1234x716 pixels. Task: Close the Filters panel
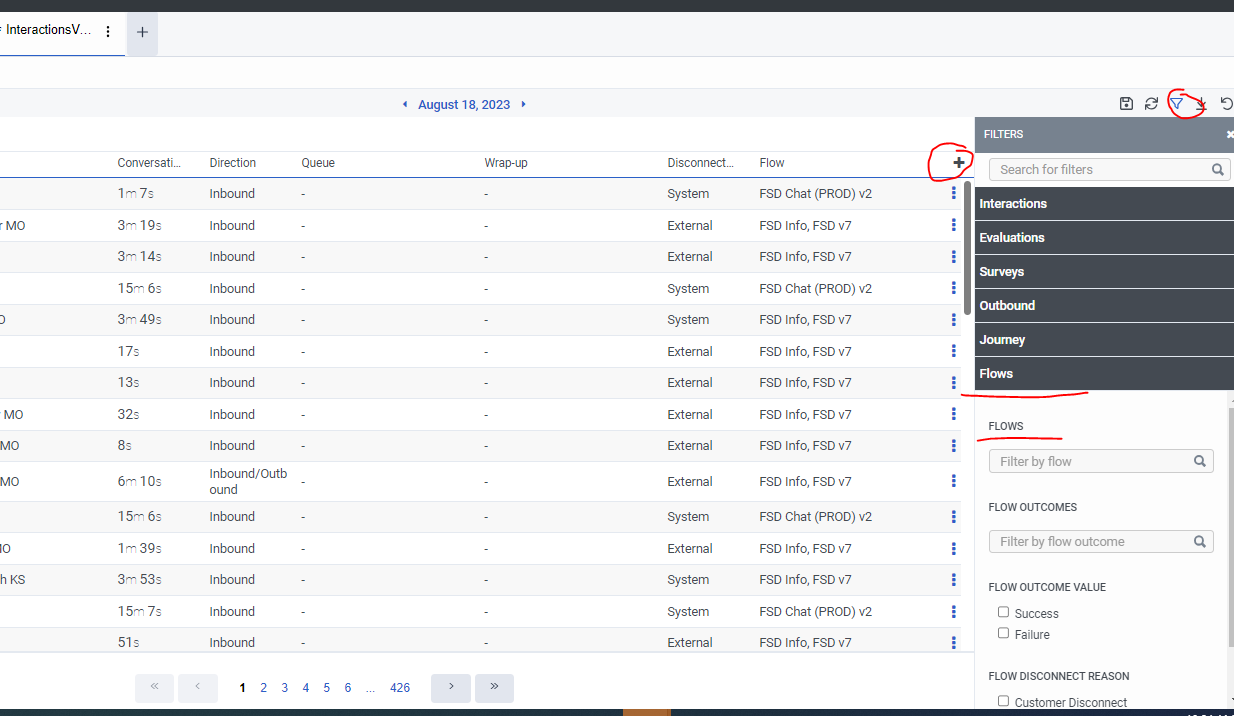coord(1229,134)
